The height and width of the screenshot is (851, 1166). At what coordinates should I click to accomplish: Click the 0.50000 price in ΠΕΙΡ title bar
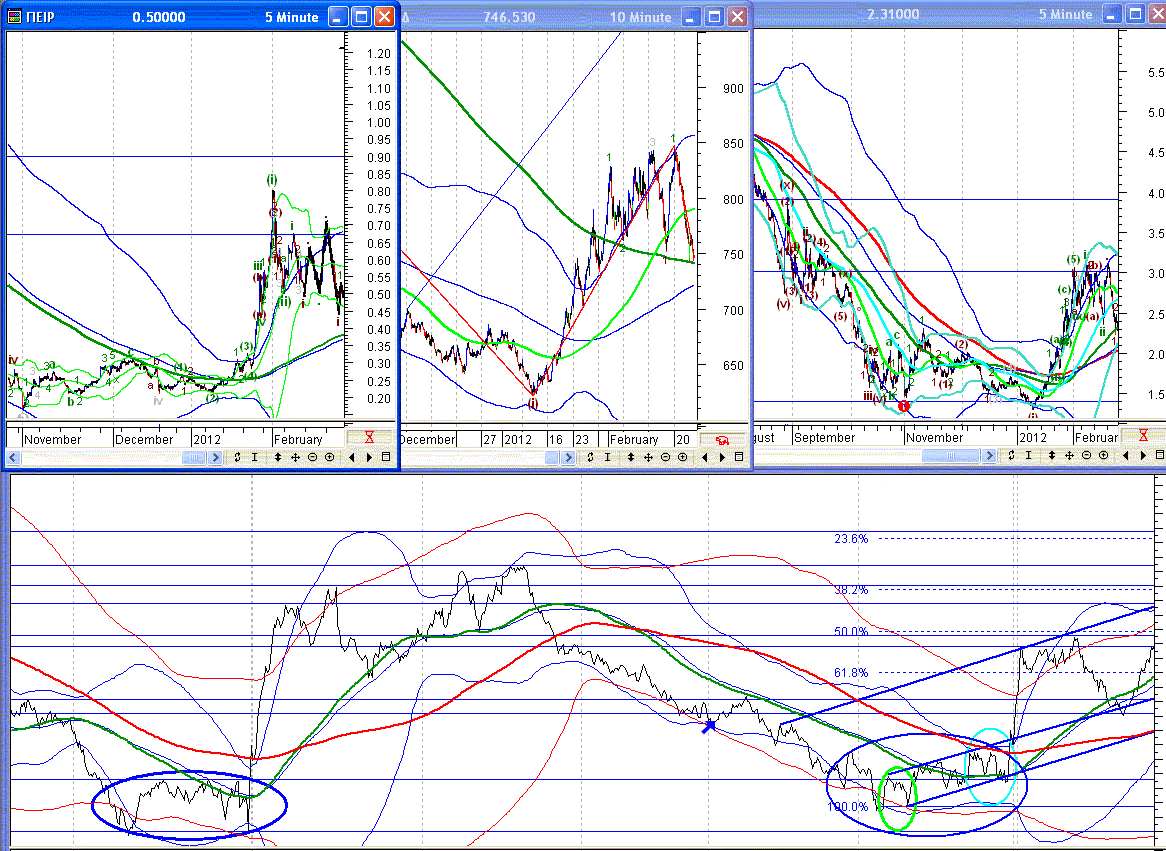[158, 16]
